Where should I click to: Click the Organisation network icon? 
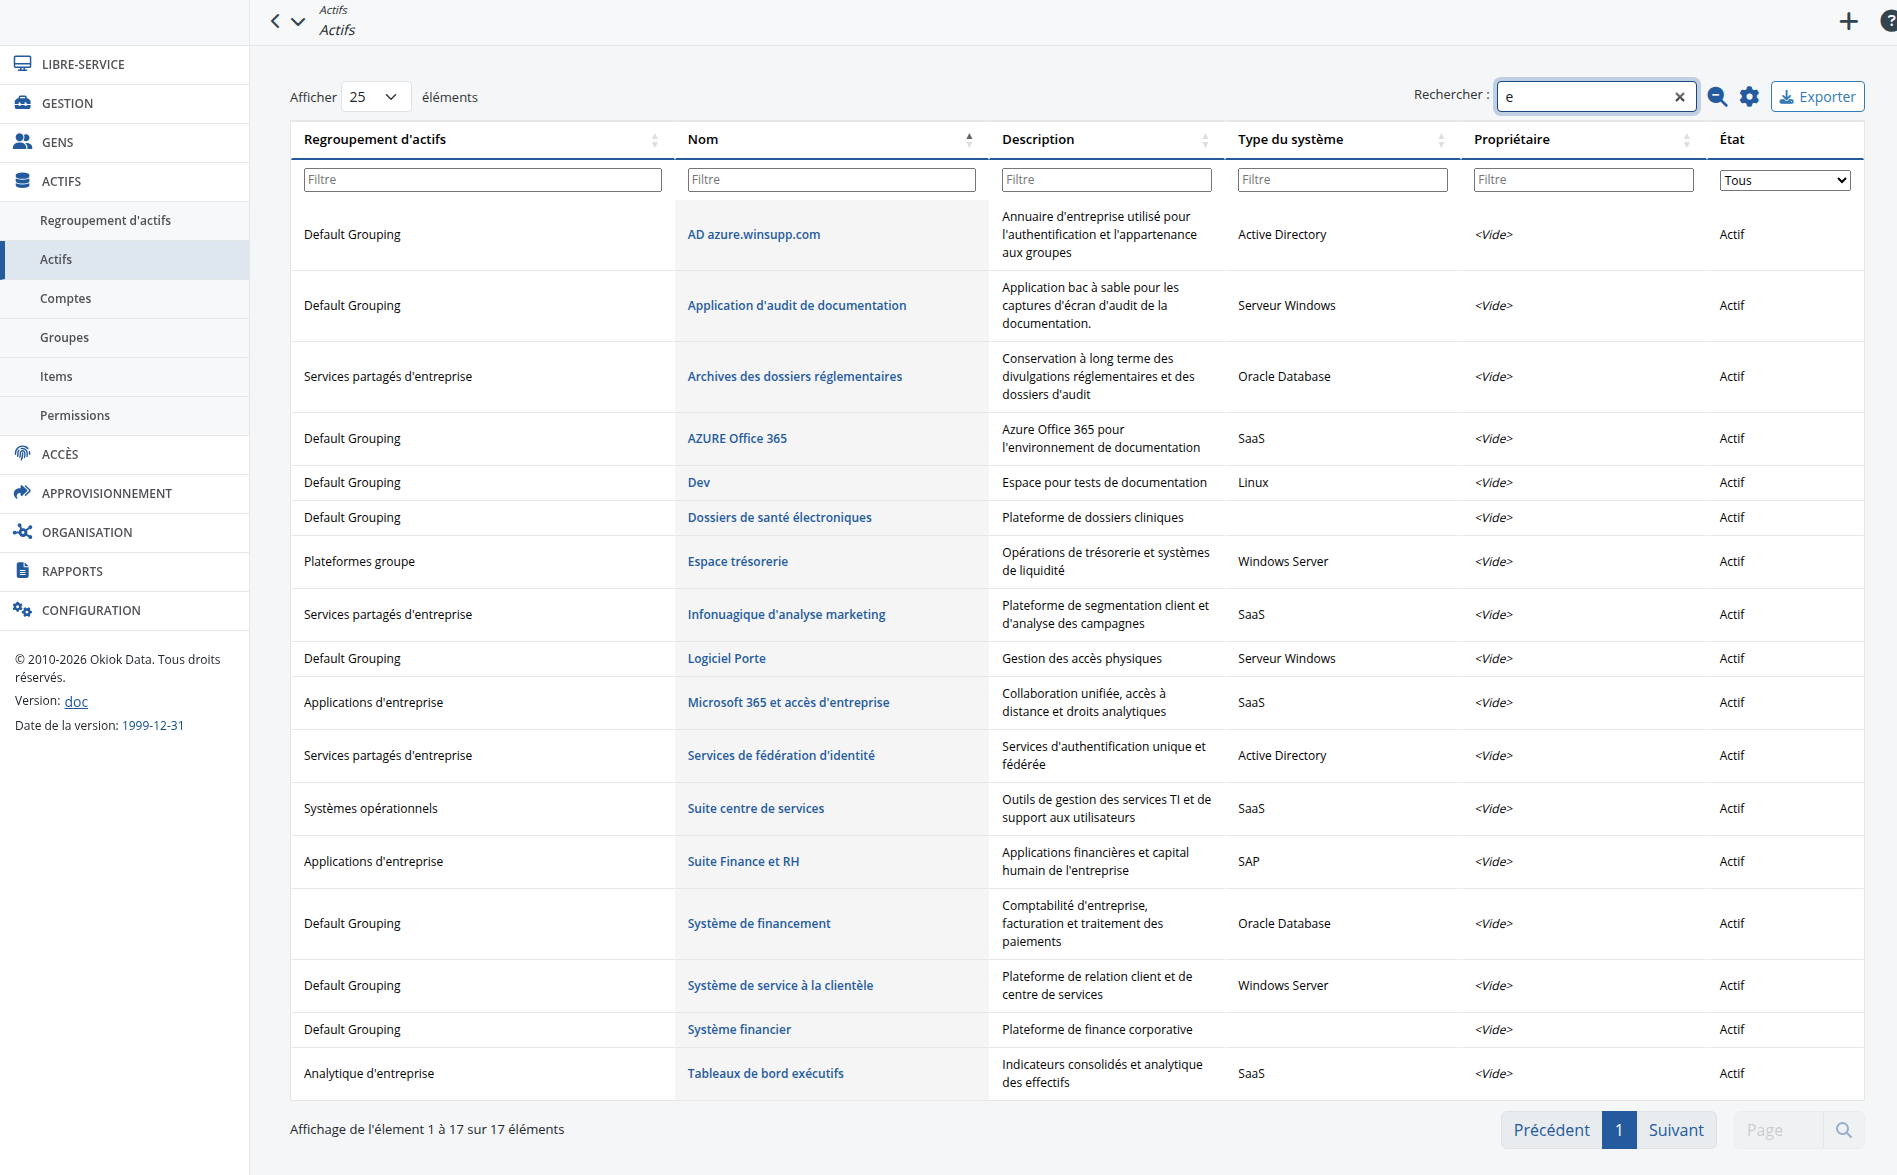pyautogui.click(x=22, y=532)
